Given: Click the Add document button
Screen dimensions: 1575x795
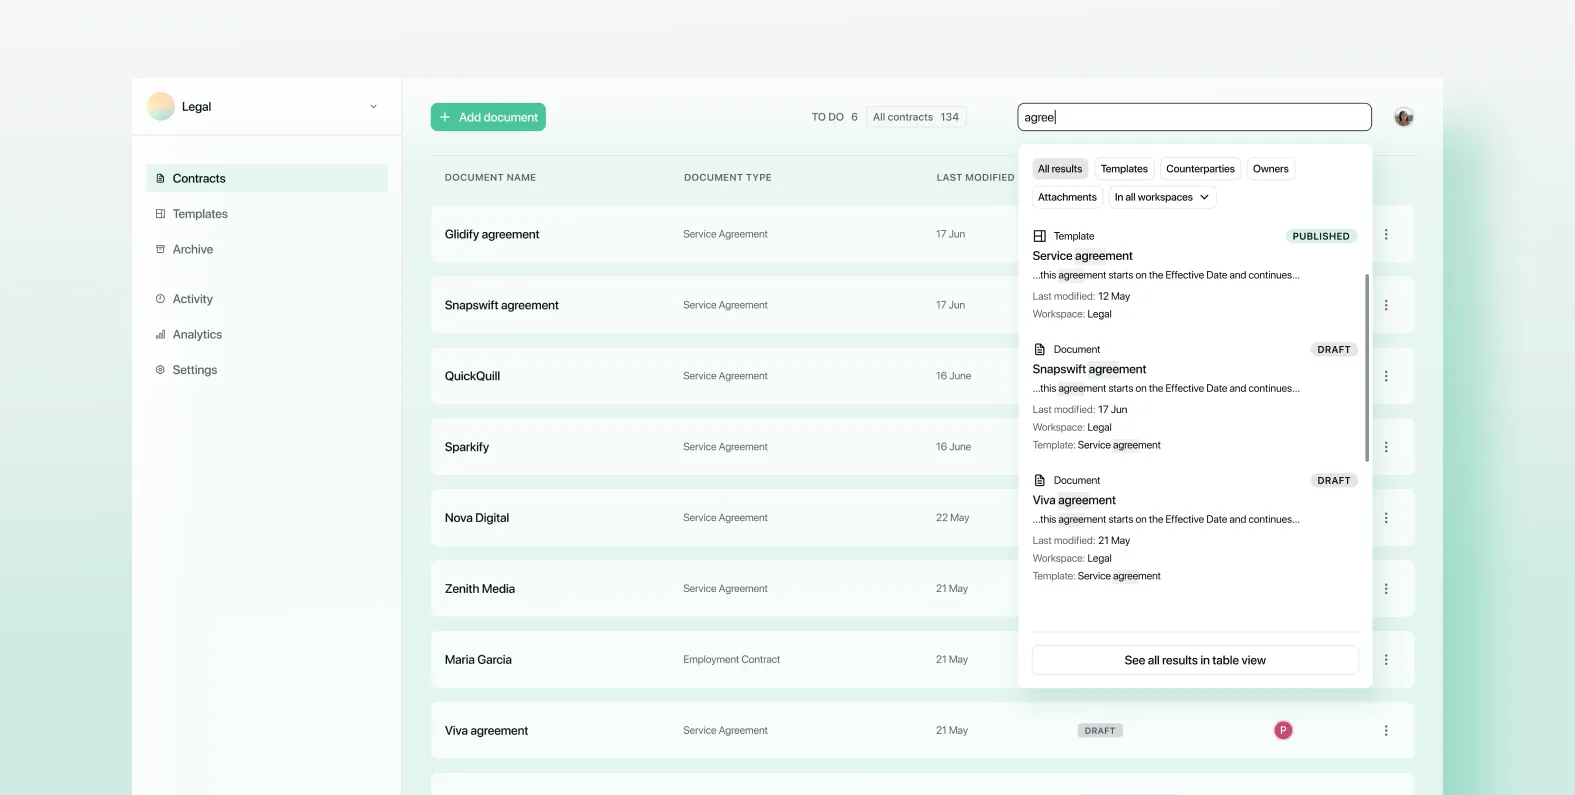Looking at the screenshot, I should coord(488,117).
